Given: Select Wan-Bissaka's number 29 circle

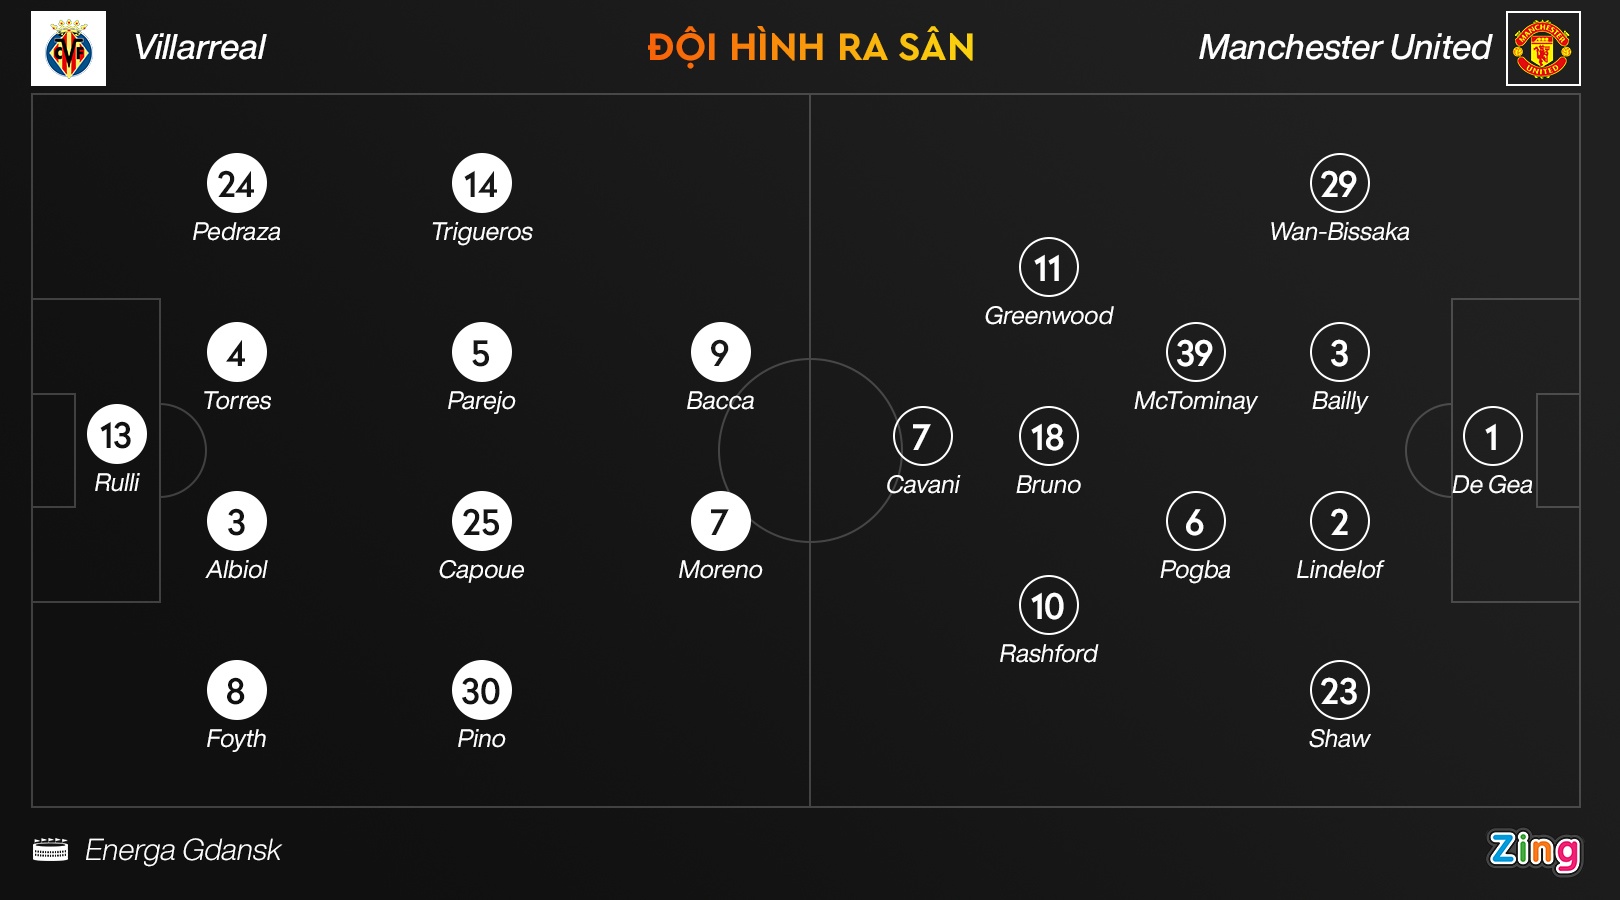Looking at the screenshot, I should [1339, 184].
